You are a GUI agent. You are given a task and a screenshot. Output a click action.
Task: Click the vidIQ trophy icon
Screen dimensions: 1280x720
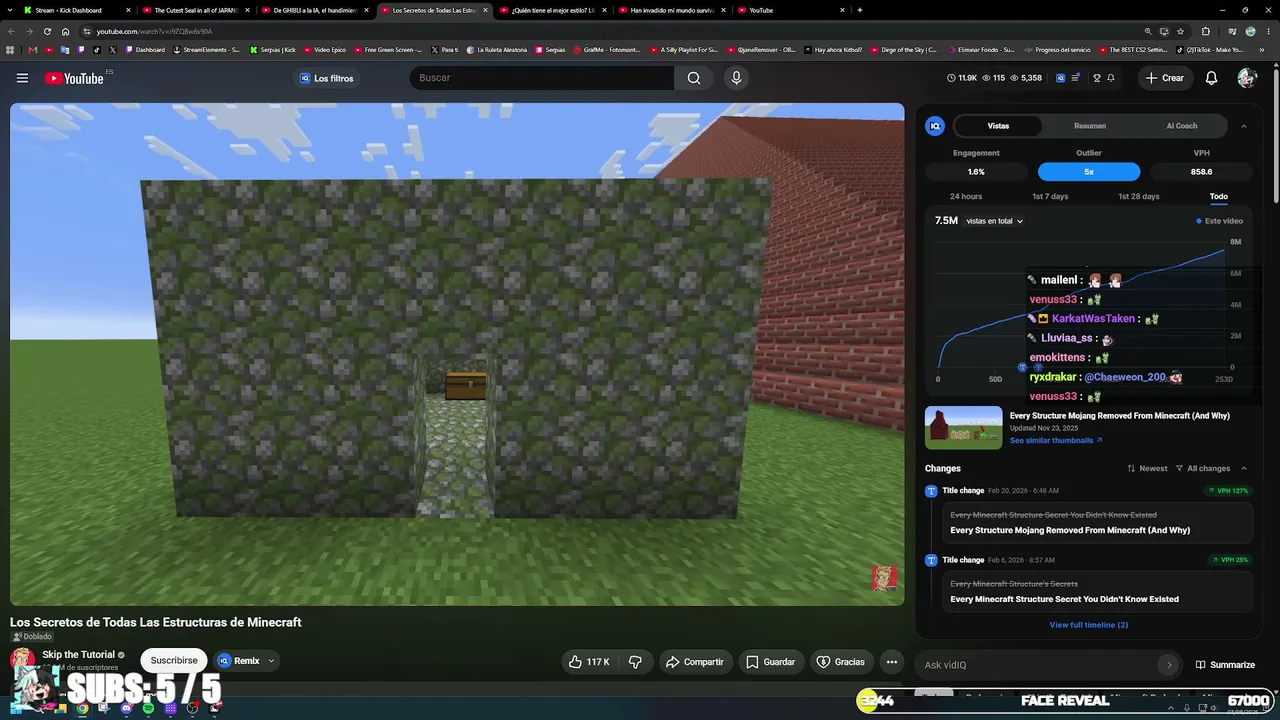(1097, 78)
